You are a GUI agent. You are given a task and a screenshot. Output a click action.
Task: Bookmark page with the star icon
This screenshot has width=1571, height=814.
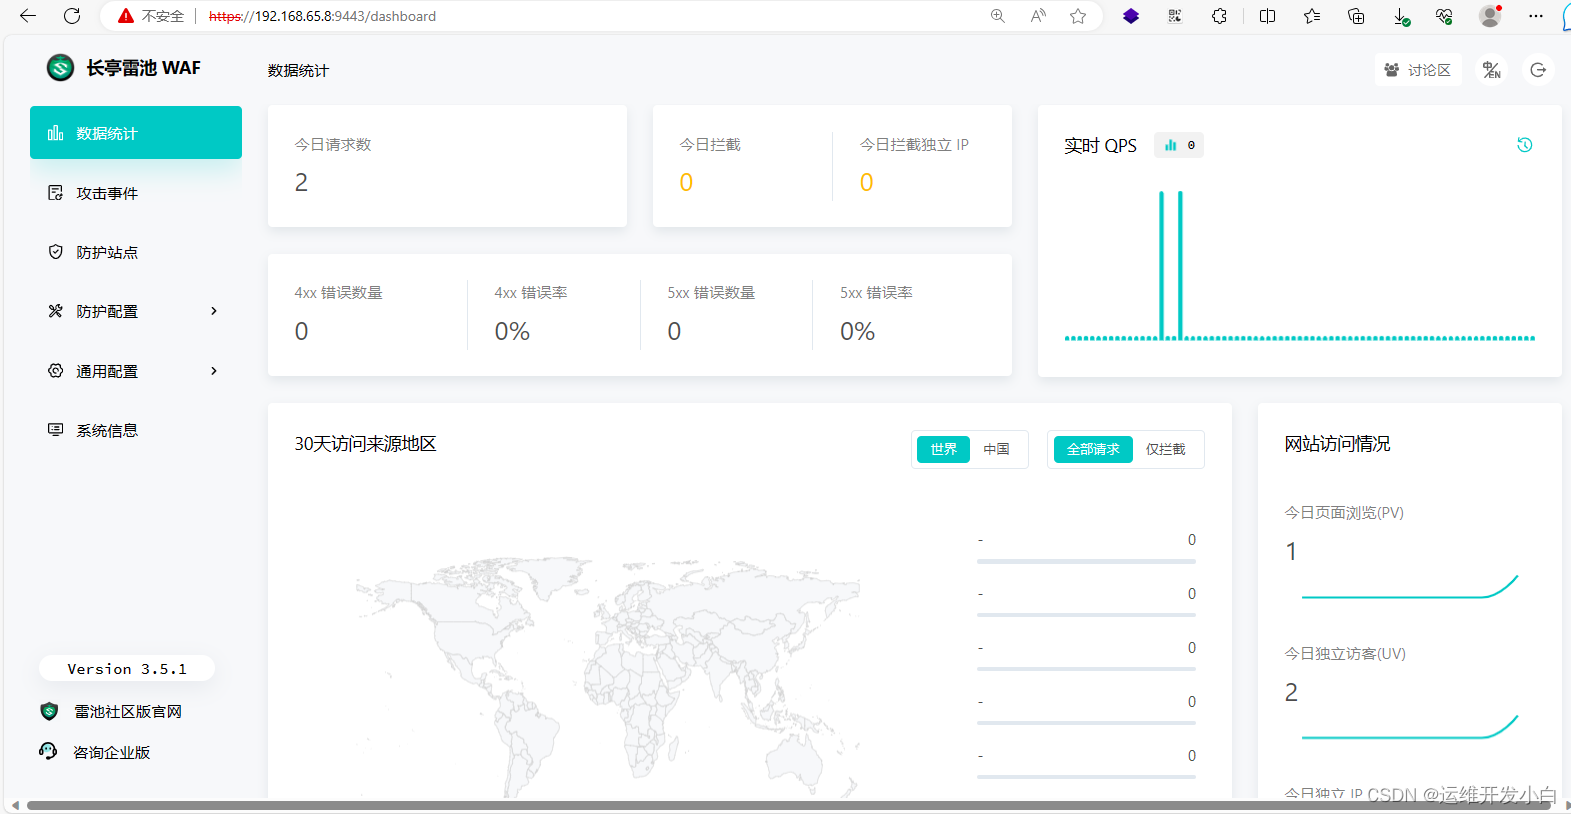point(1078,16)
